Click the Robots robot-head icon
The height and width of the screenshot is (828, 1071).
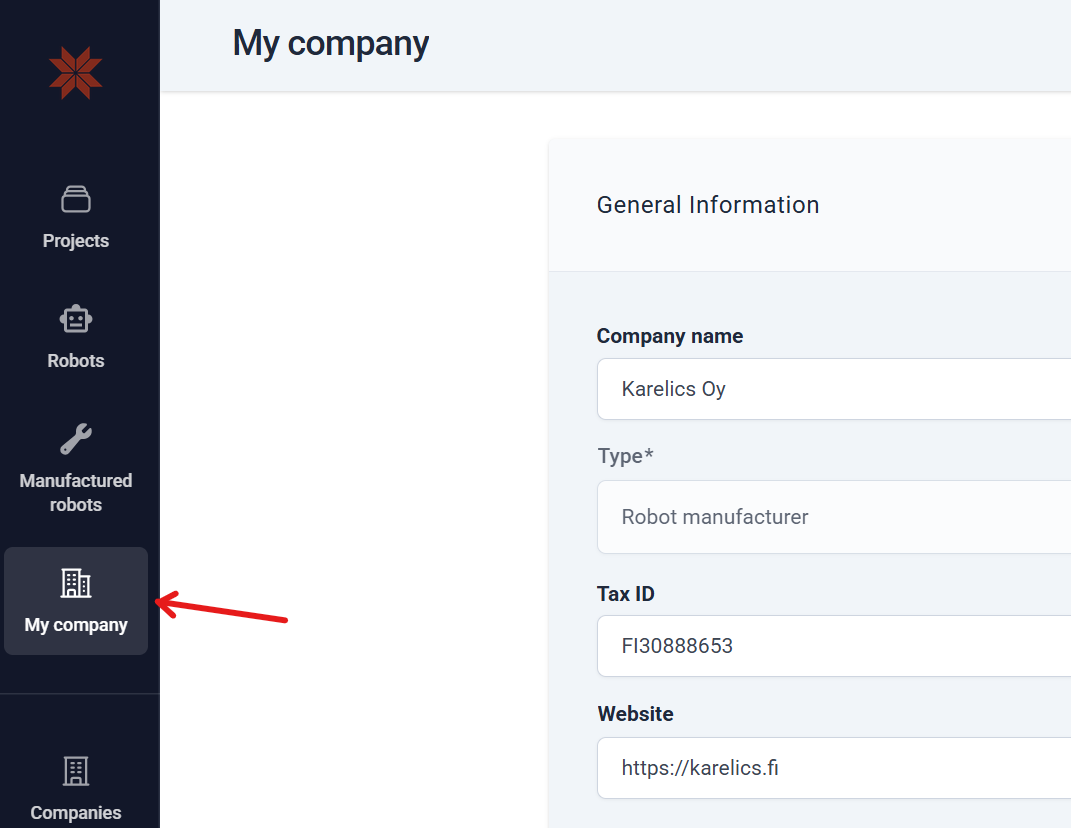(76, 319)
